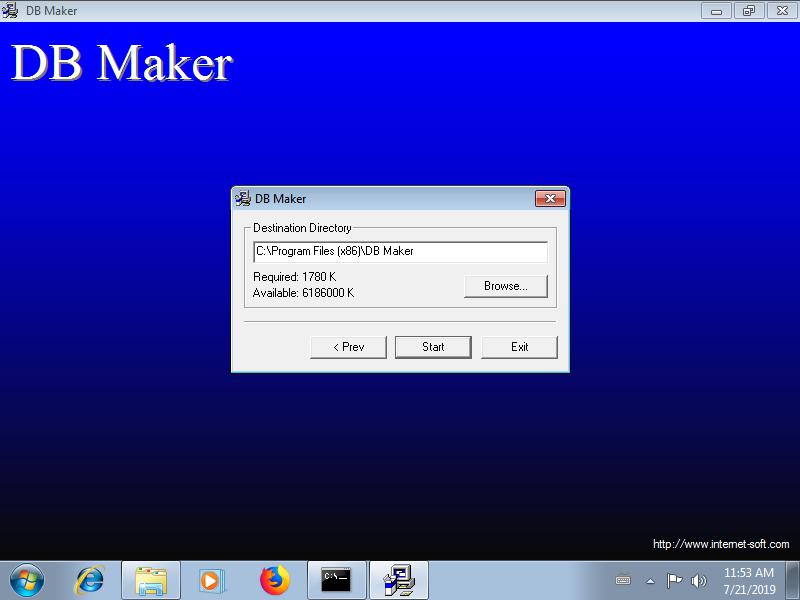The width and height of the screenshot is (800, 600).
Task: Click the Available: 6186000 K text
Action: [x=303, y=293]
